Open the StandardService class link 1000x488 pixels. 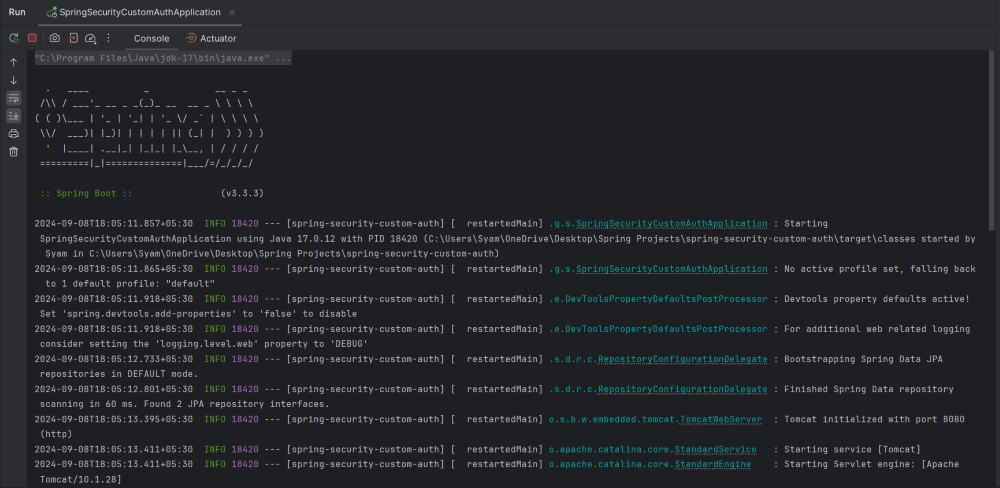point(715,449)
